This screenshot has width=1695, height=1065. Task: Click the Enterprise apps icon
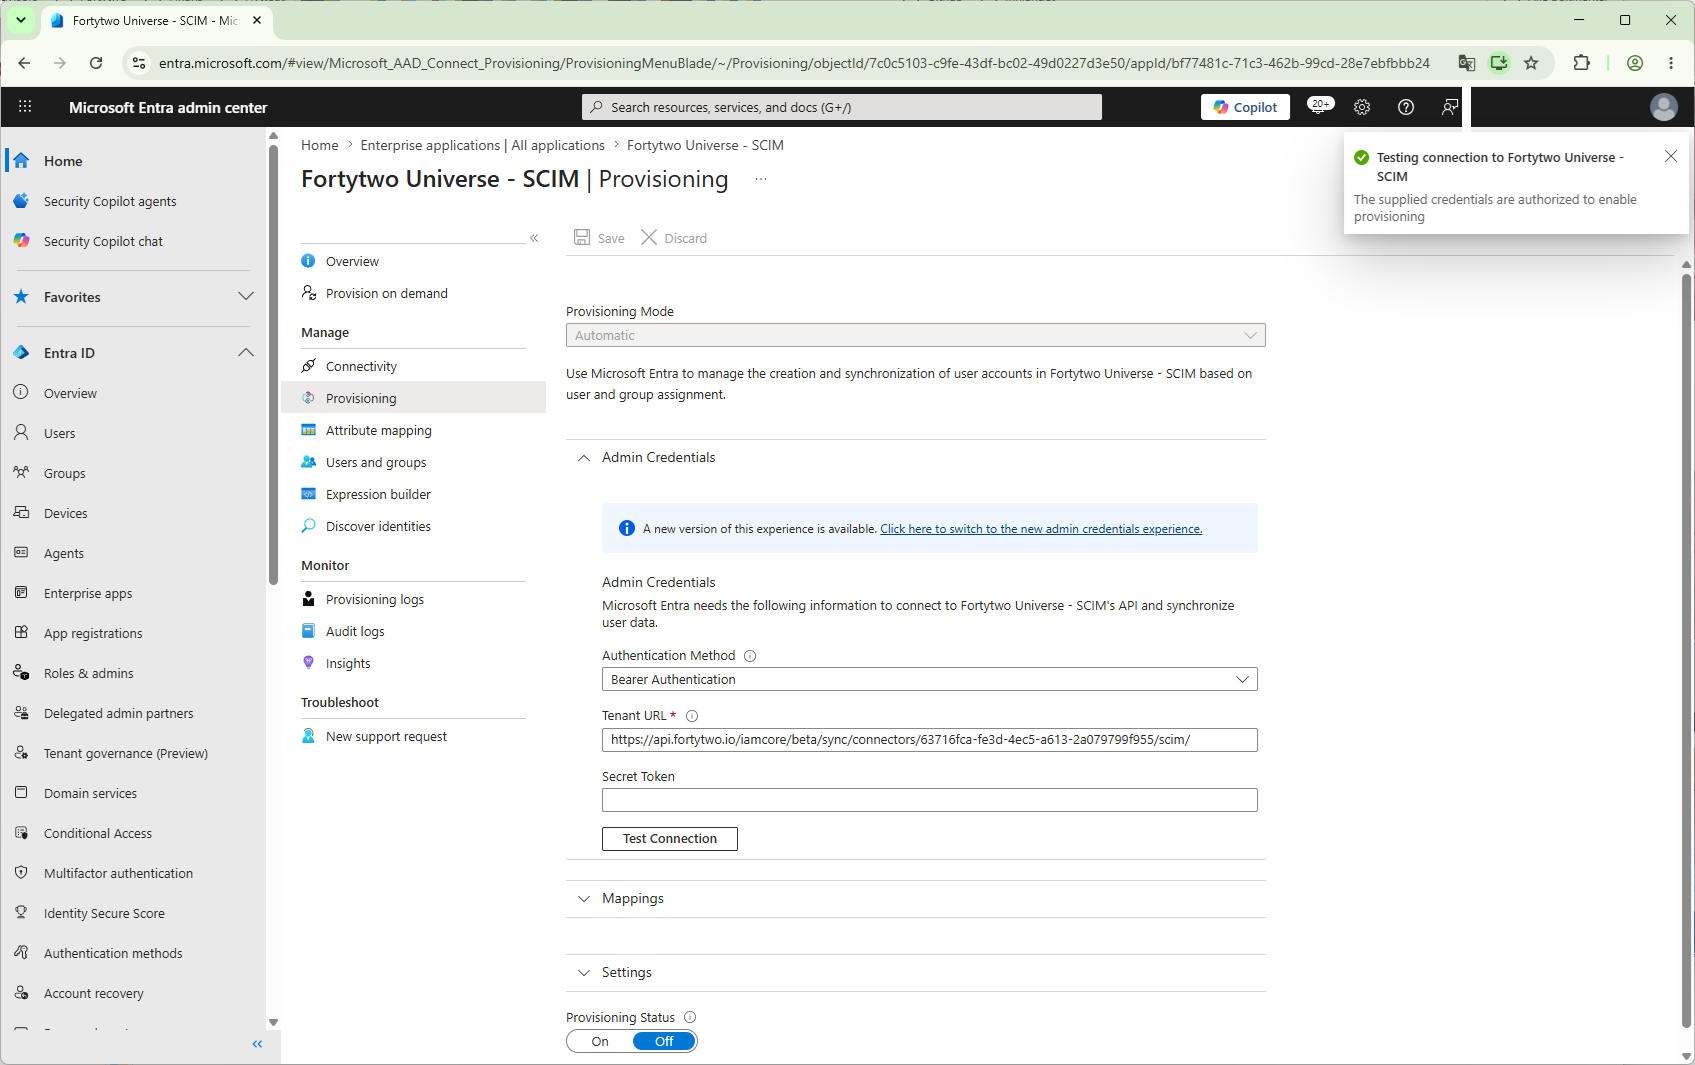click(21, 592)
